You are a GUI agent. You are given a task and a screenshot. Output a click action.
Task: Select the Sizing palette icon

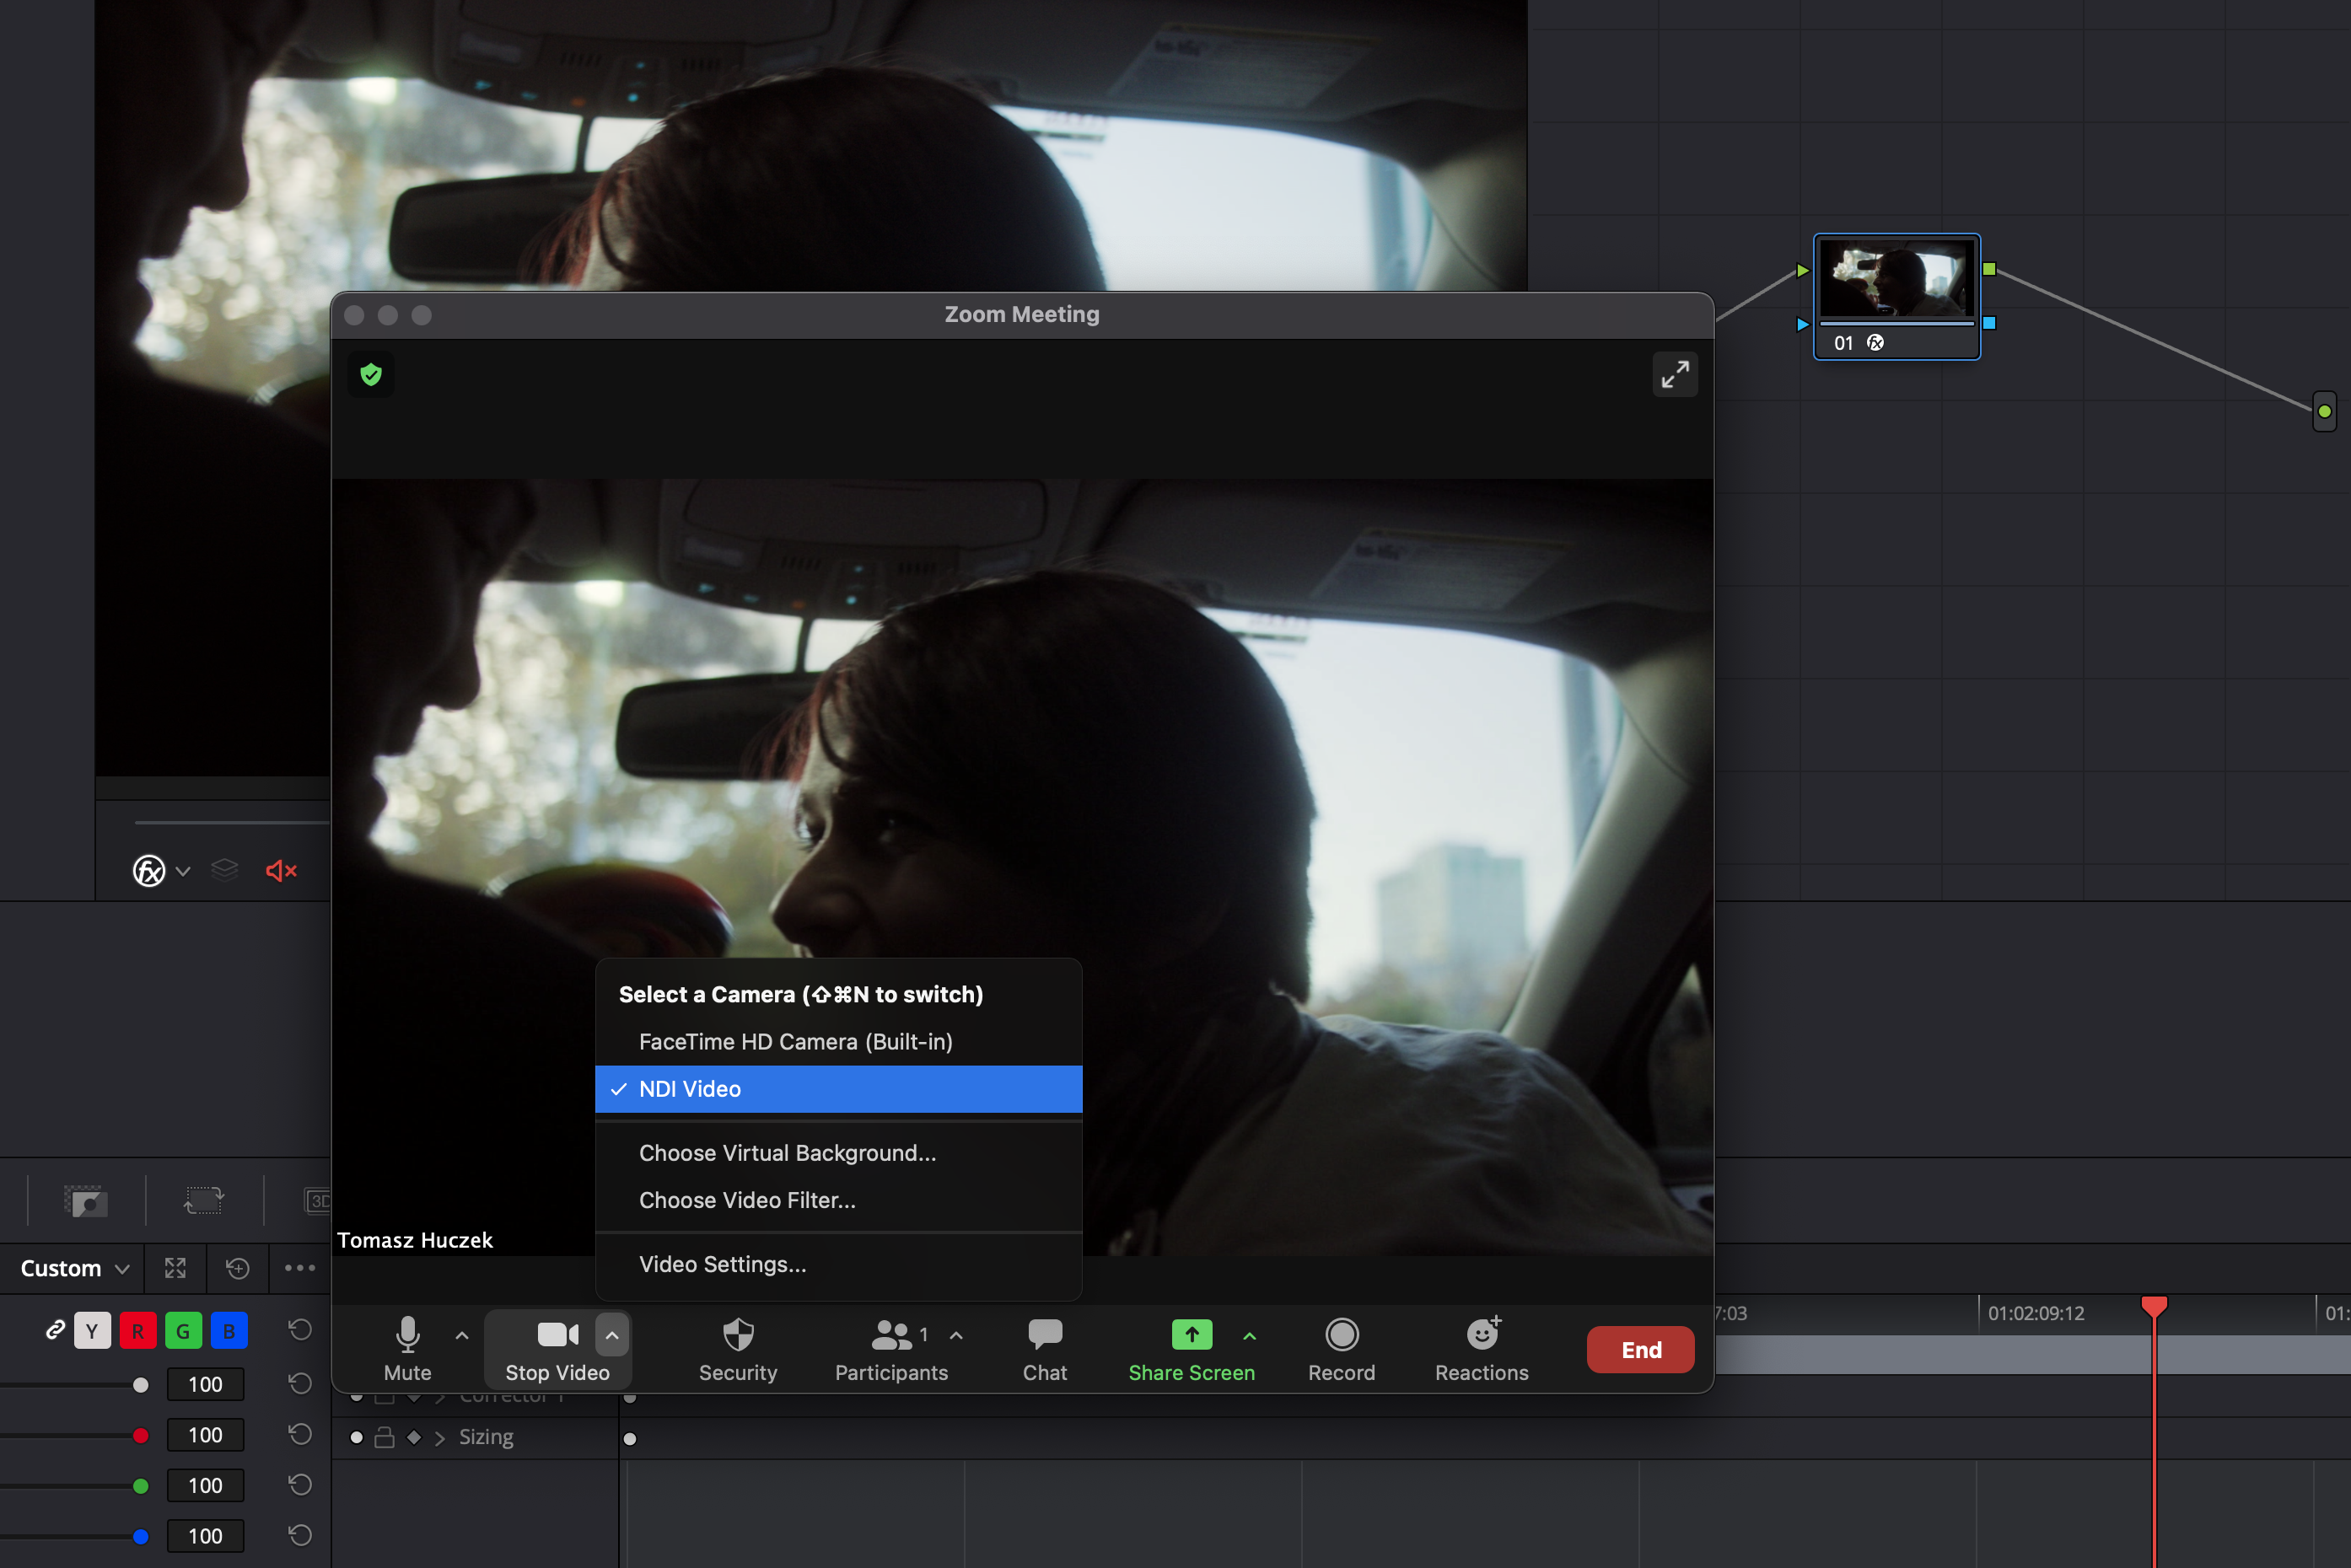tap(203, 1200)
